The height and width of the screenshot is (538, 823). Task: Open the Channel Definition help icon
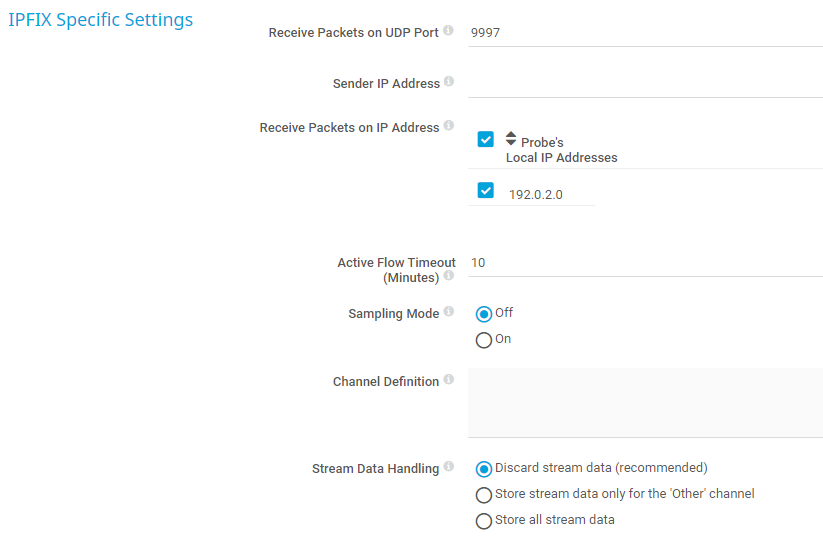449,380
